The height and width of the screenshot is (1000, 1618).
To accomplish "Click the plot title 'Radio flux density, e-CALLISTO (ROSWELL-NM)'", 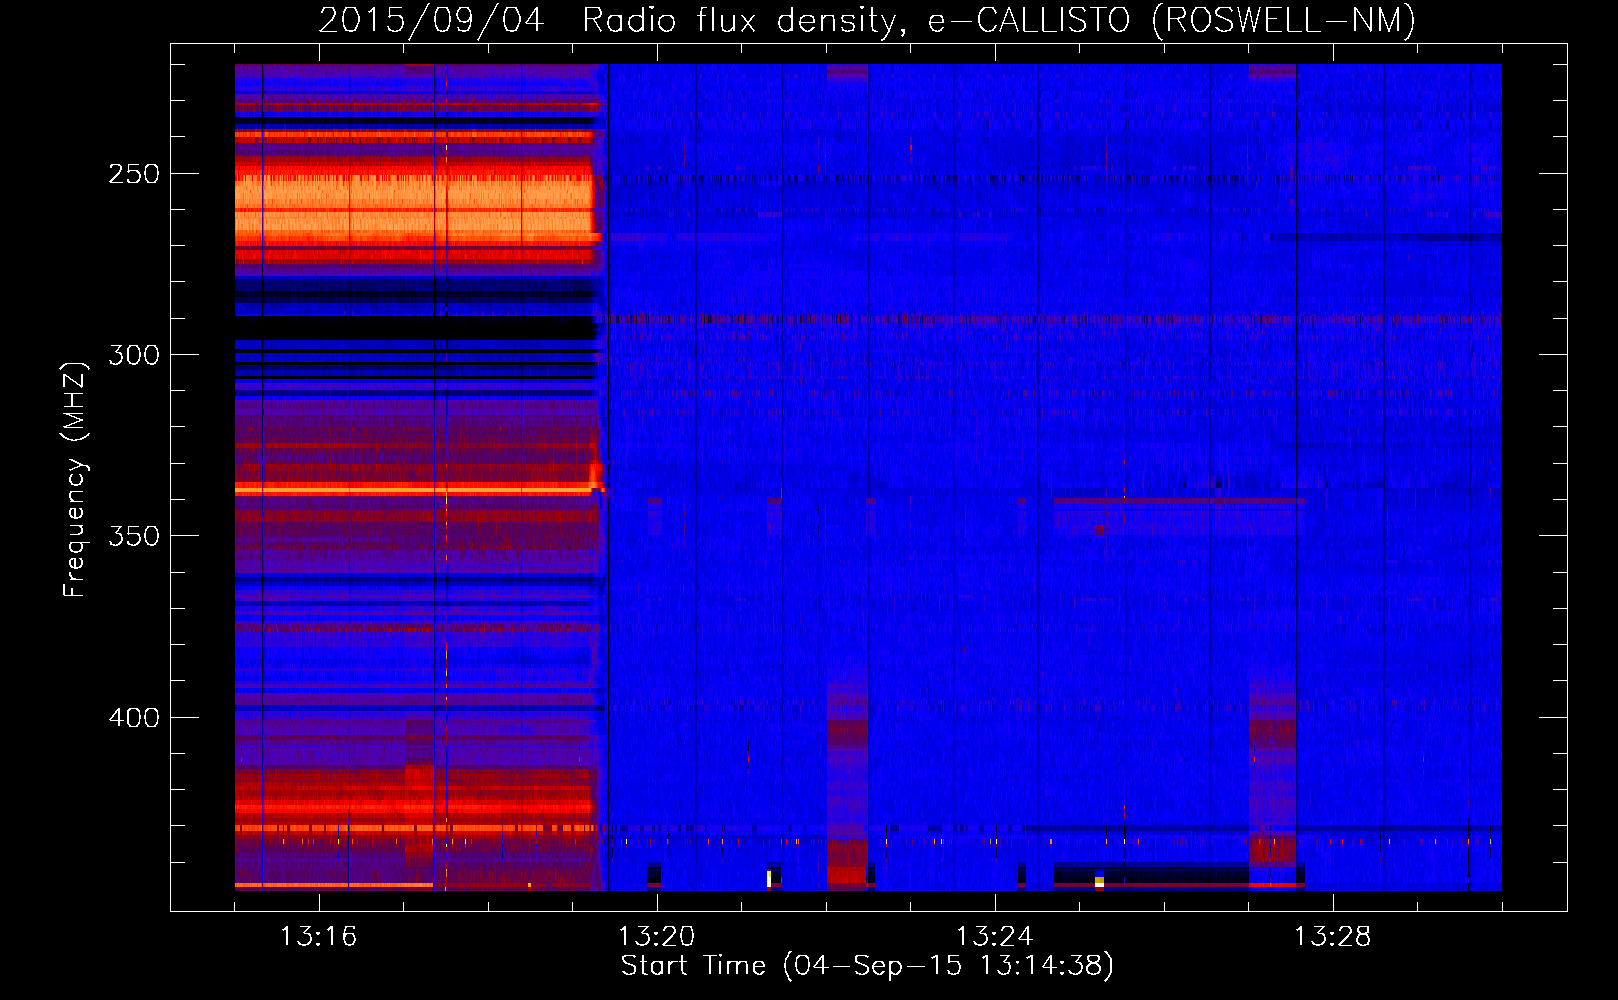I will coord(999,20).
